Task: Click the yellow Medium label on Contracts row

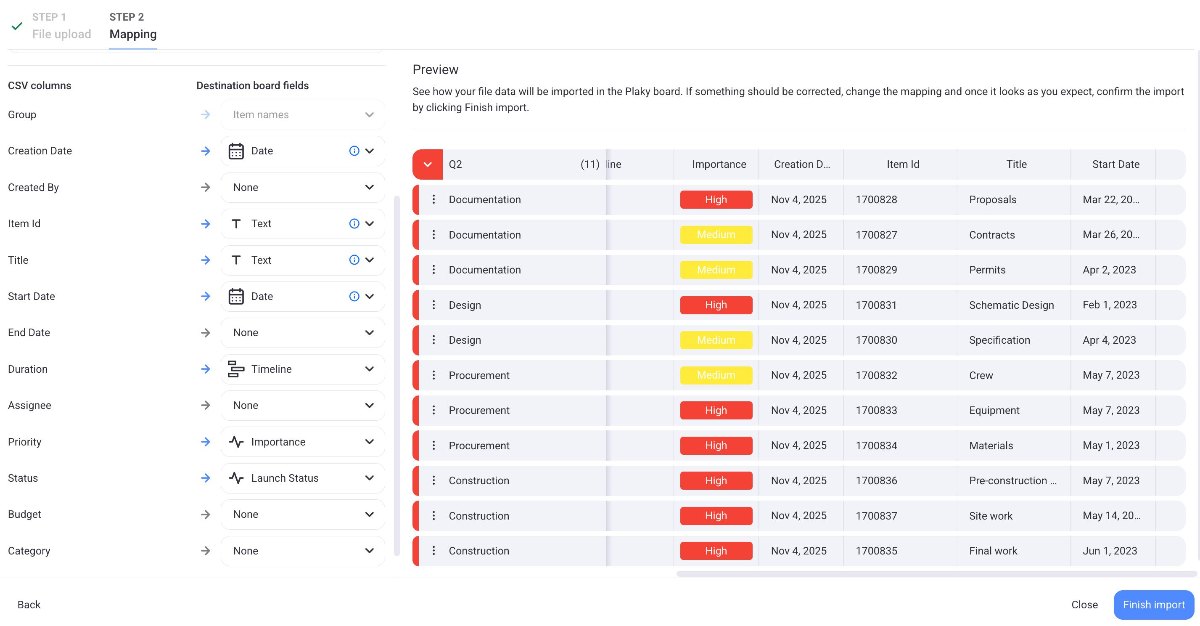Action: point(716,235)
